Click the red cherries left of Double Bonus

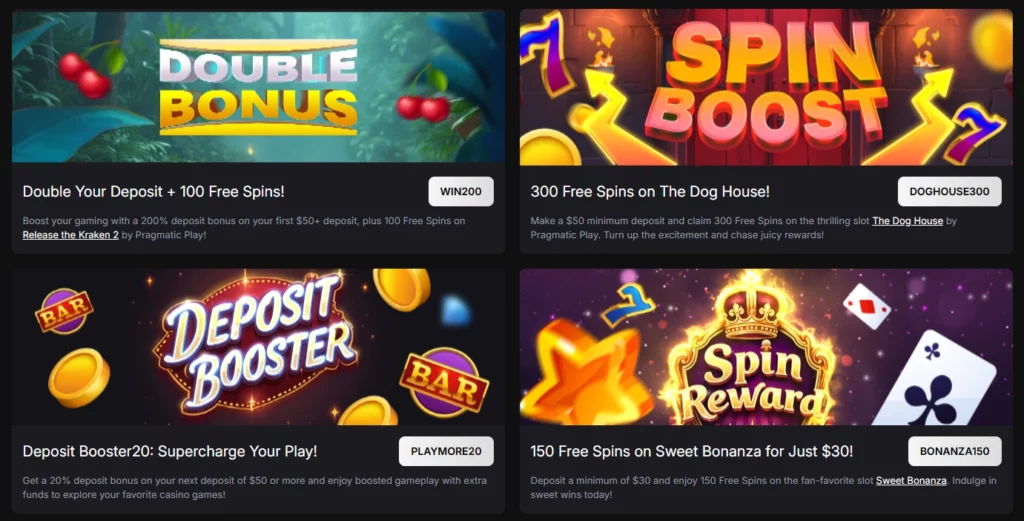pos(86,74)
